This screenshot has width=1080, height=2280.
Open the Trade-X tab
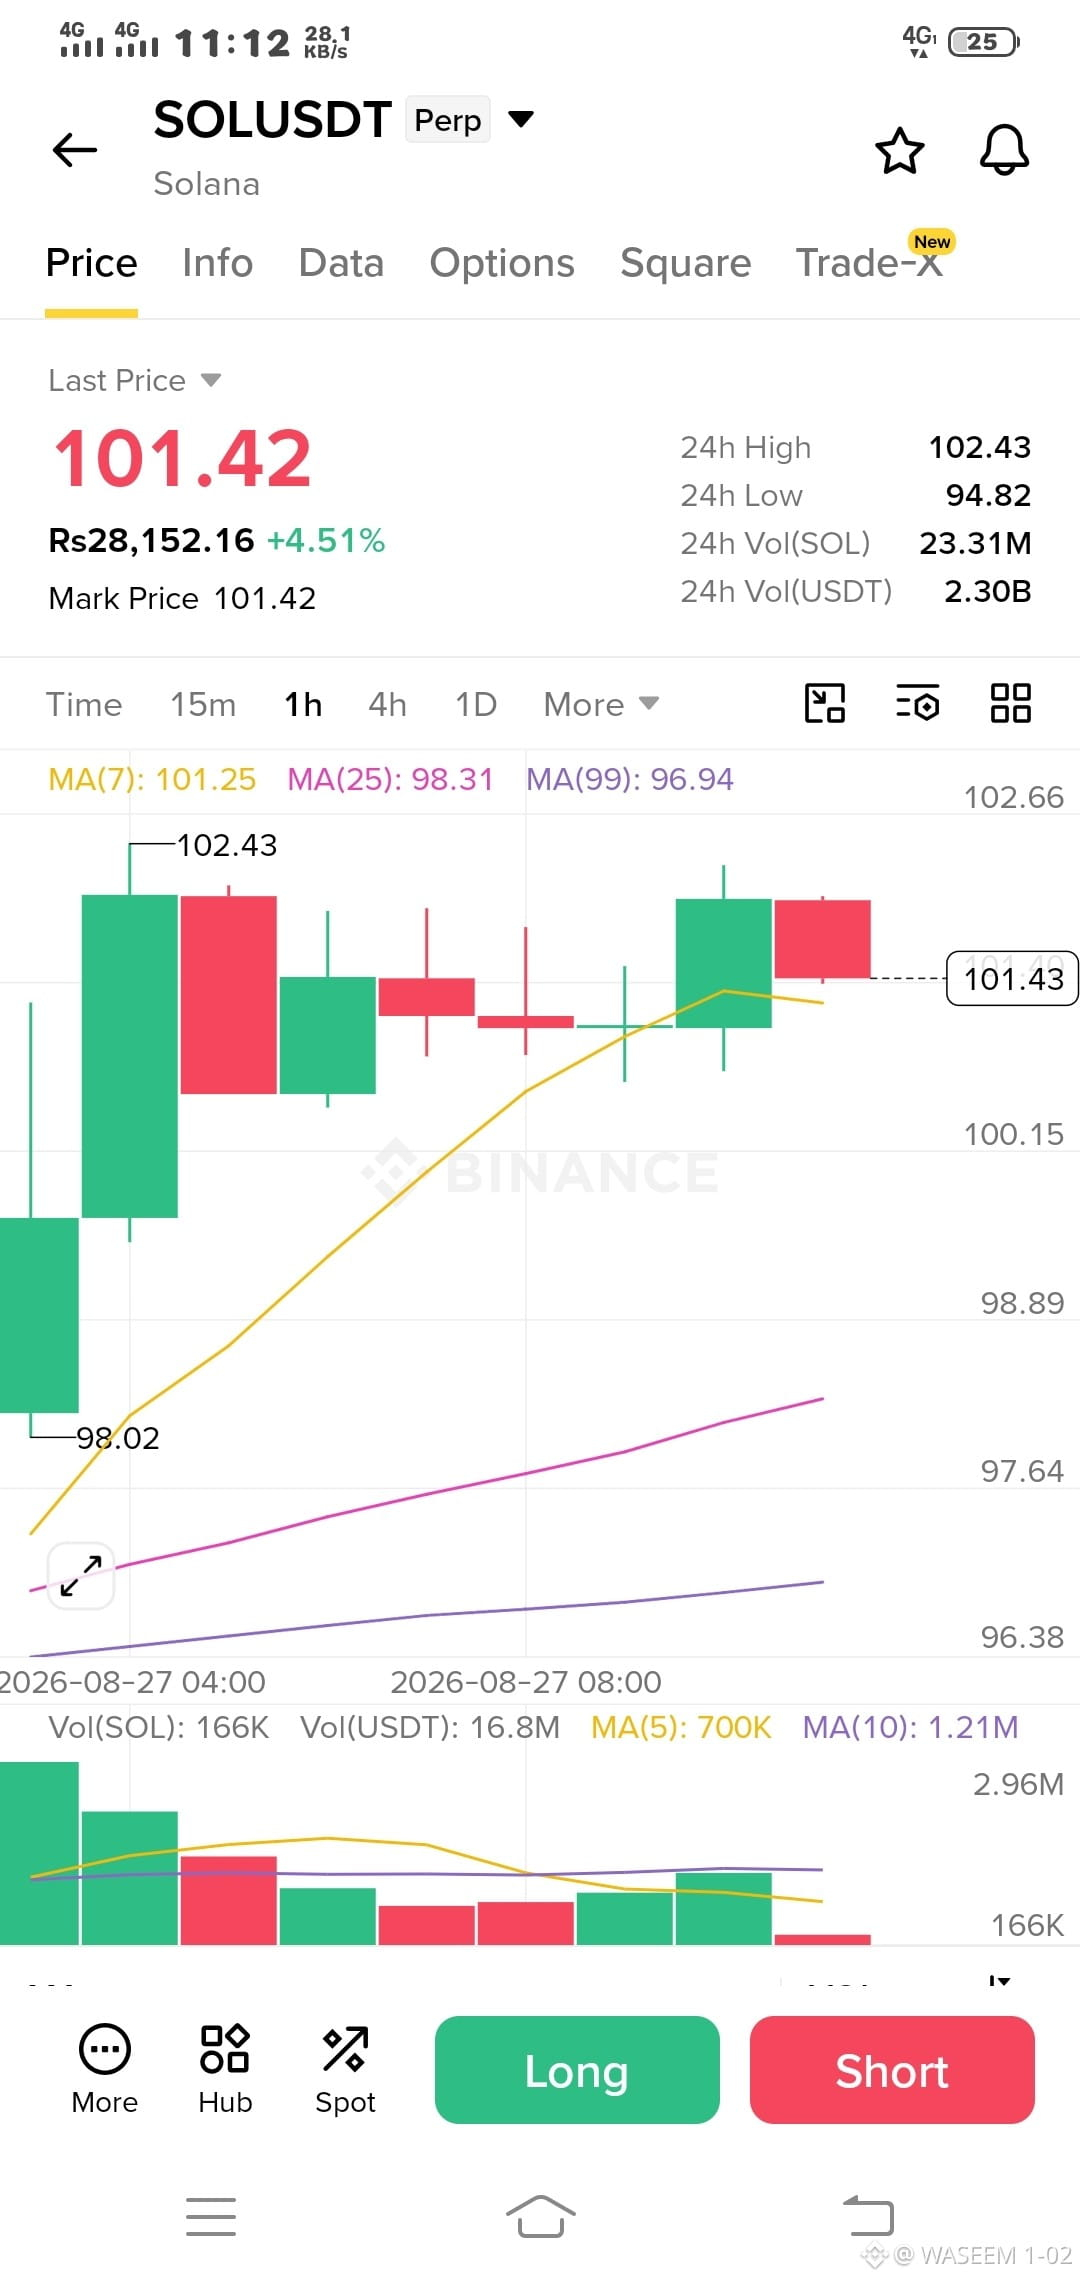[869, 263]
